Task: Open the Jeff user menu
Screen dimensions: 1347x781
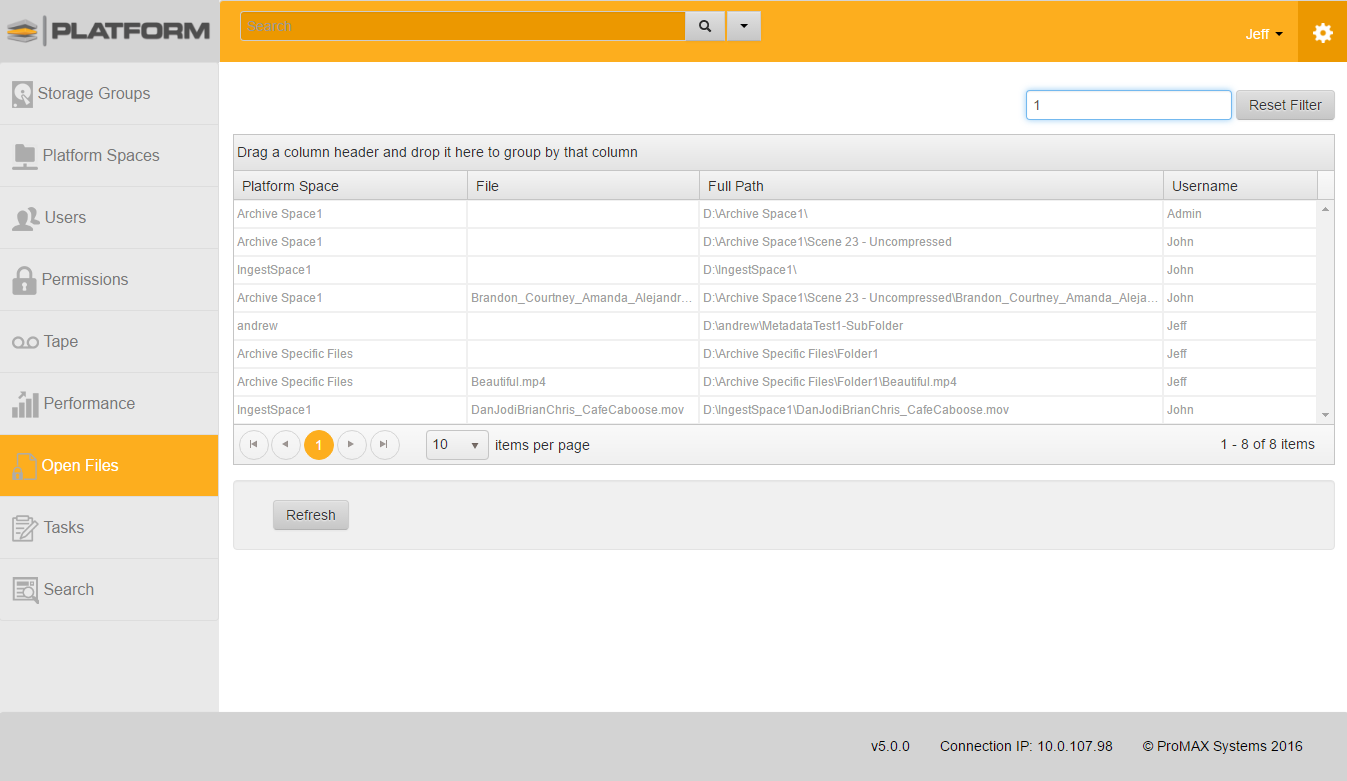Action: (x=1264, y=34)
